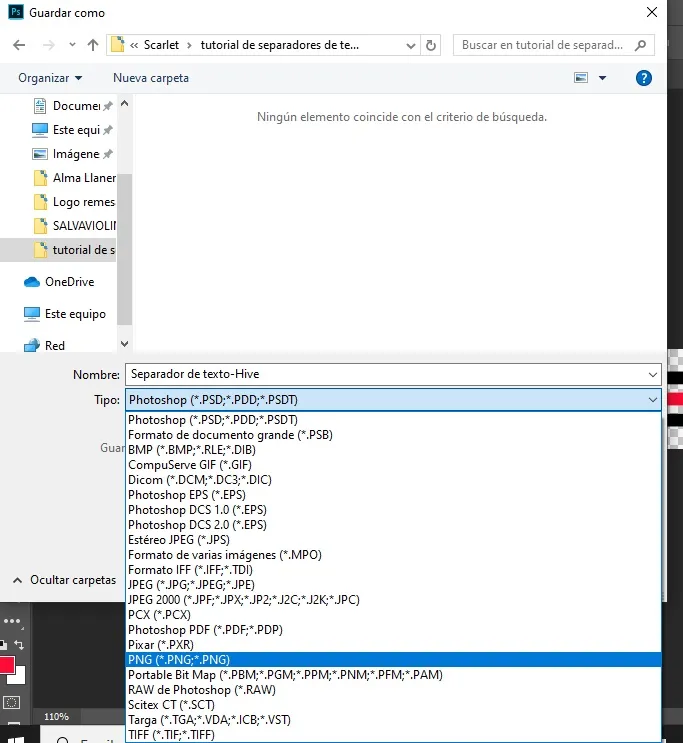Refresh the current folder view
683x743 pixels.
tap(431, 45)
